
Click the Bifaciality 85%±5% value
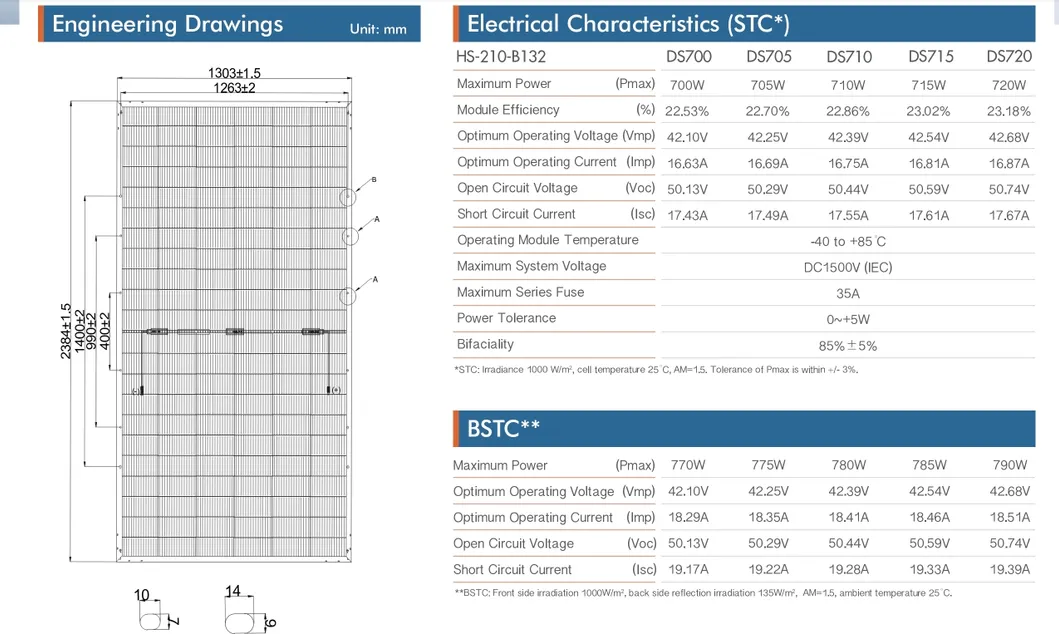click(848, 346)
